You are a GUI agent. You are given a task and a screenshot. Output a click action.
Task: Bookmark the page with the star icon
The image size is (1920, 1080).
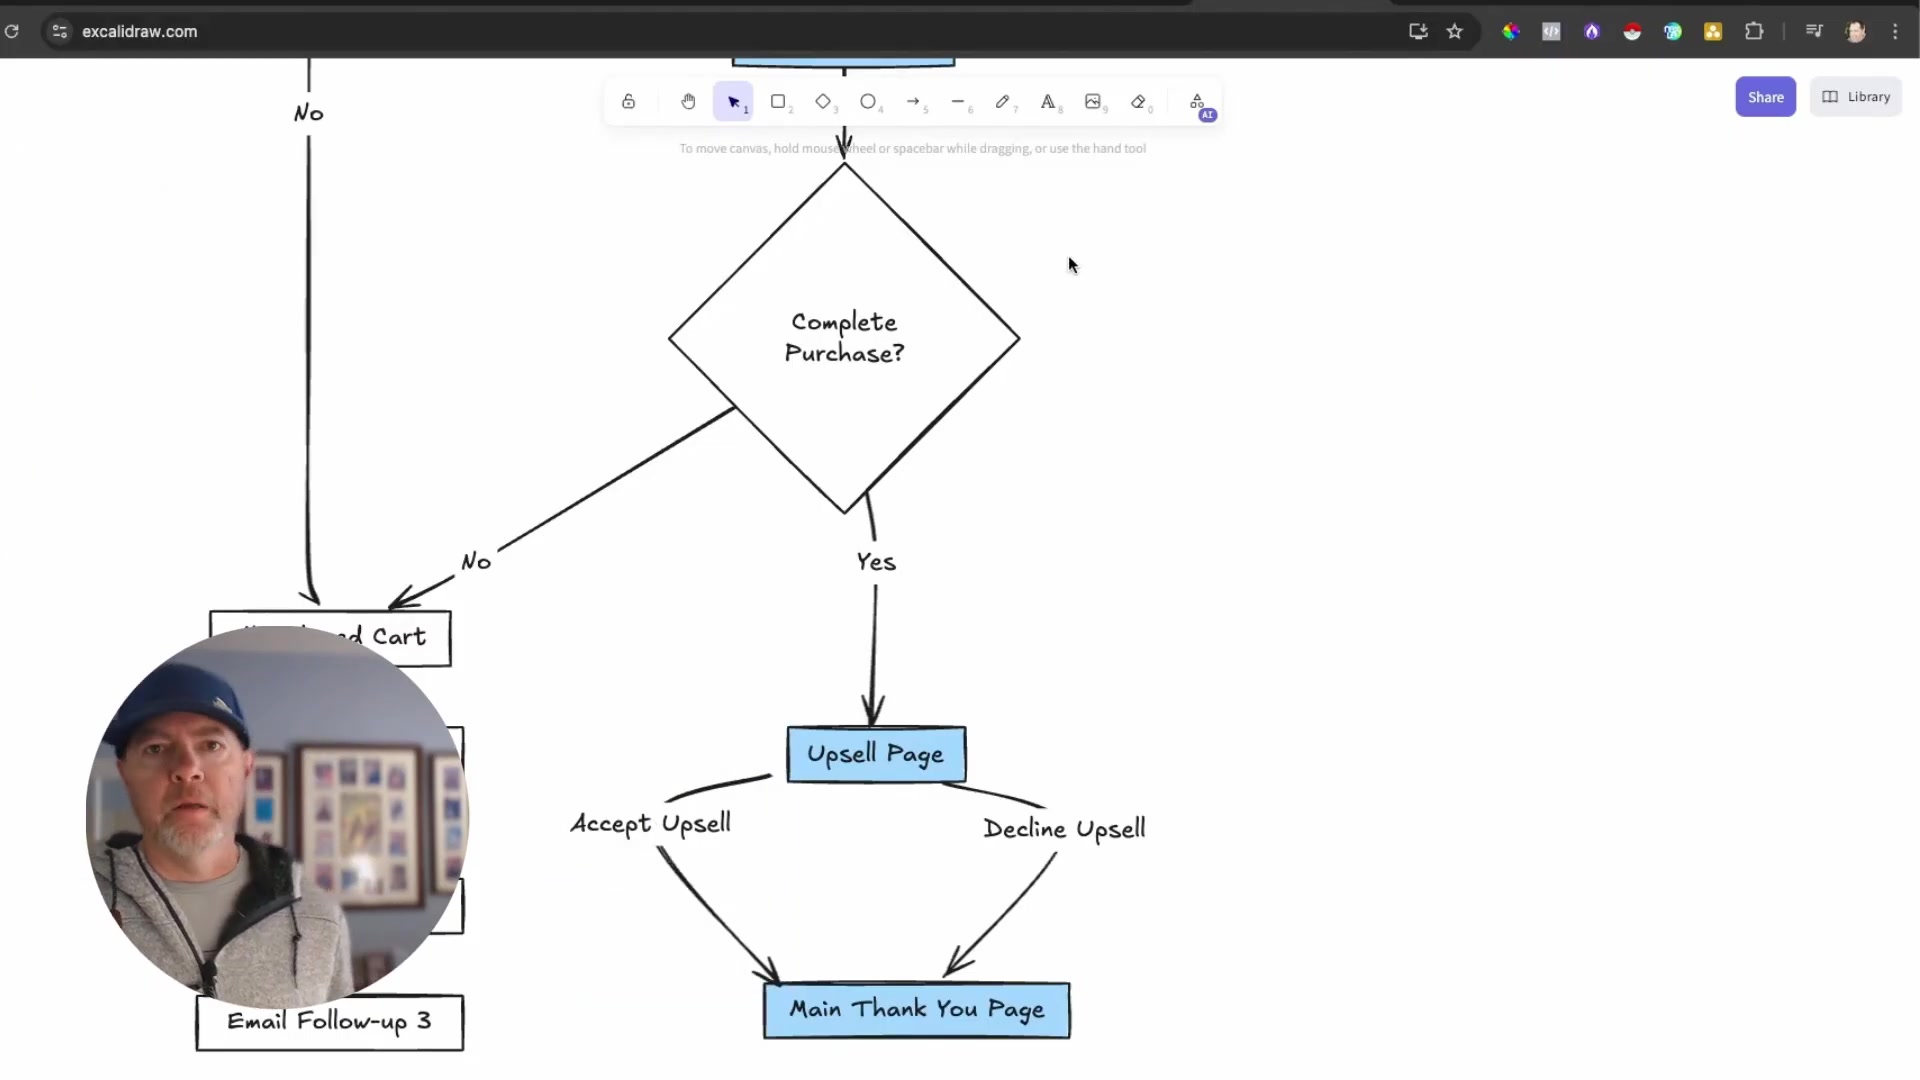1455,31
